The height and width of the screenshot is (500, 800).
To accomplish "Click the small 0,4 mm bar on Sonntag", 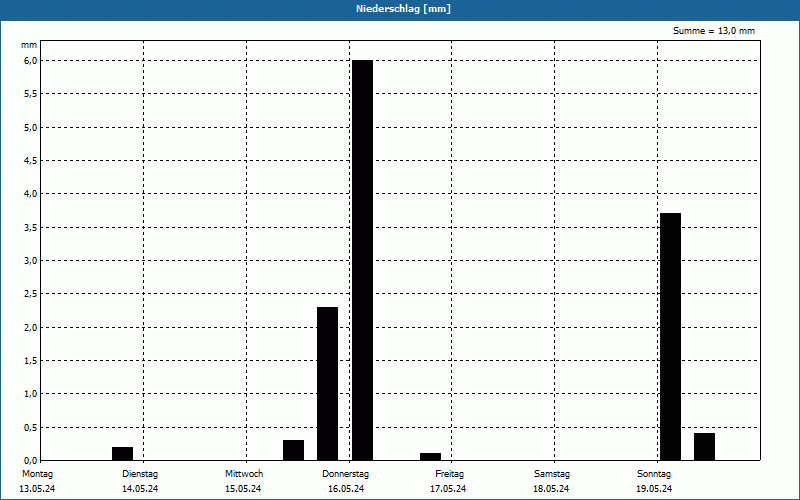I will click(x=705, y=447).
